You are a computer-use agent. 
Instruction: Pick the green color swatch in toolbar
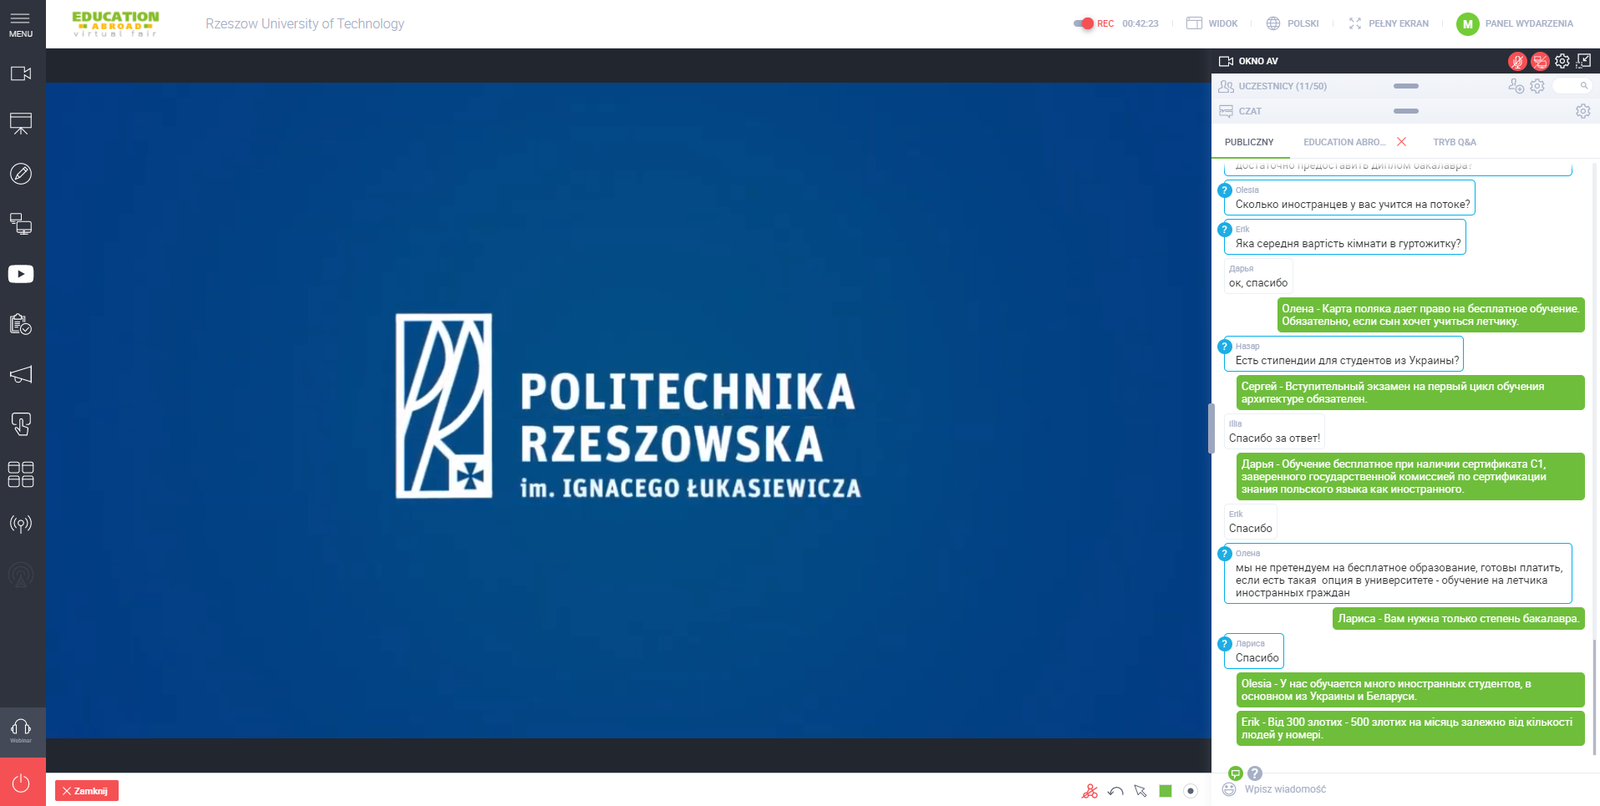click(x=1165, y=791)
